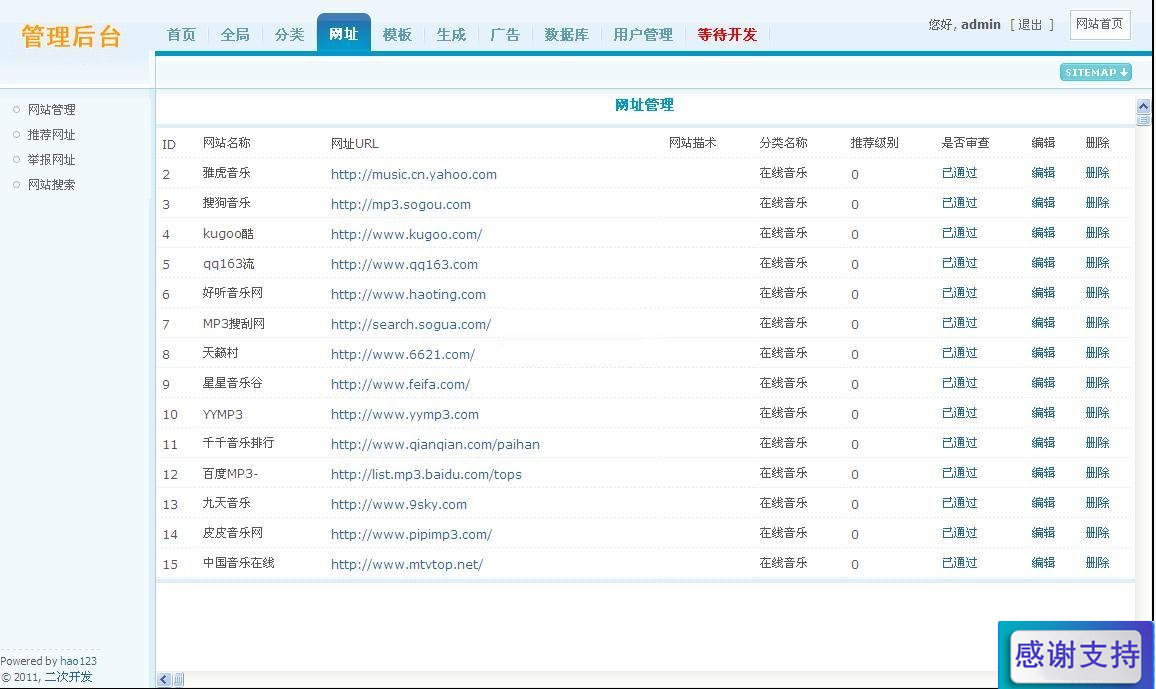Expand the SITEMAP button
1156x689 pixels.
point(1096,72)
